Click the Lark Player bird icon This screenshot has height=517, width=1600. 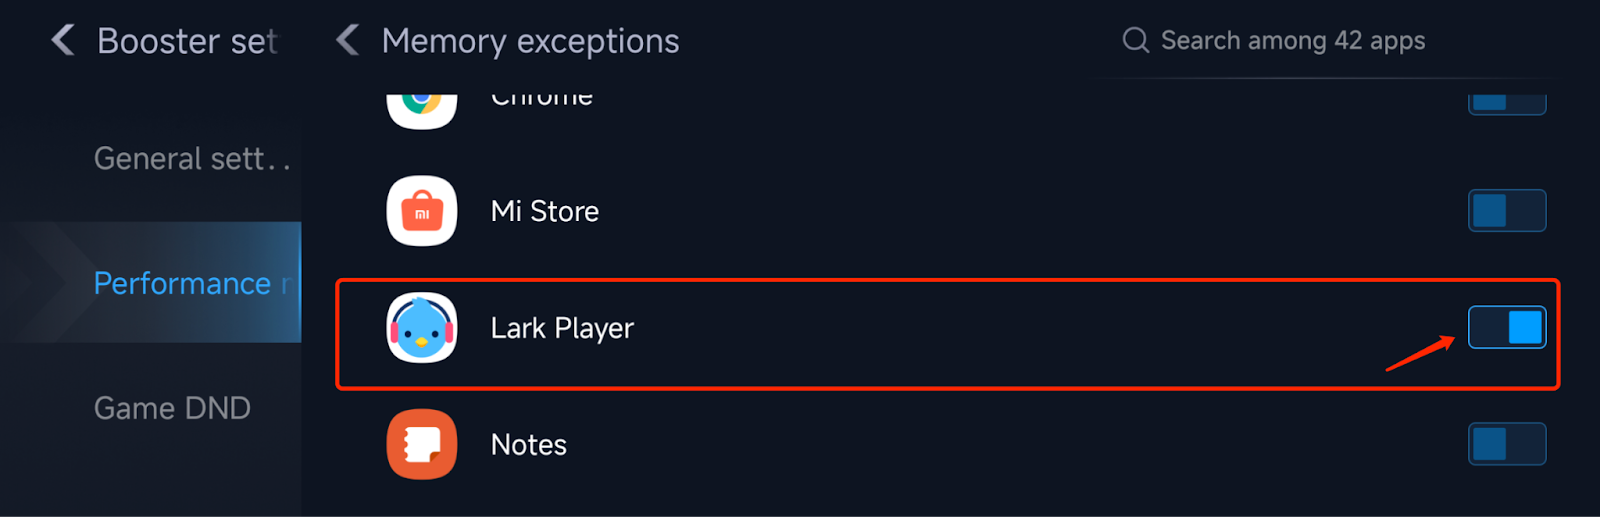(x=422, y=328)
